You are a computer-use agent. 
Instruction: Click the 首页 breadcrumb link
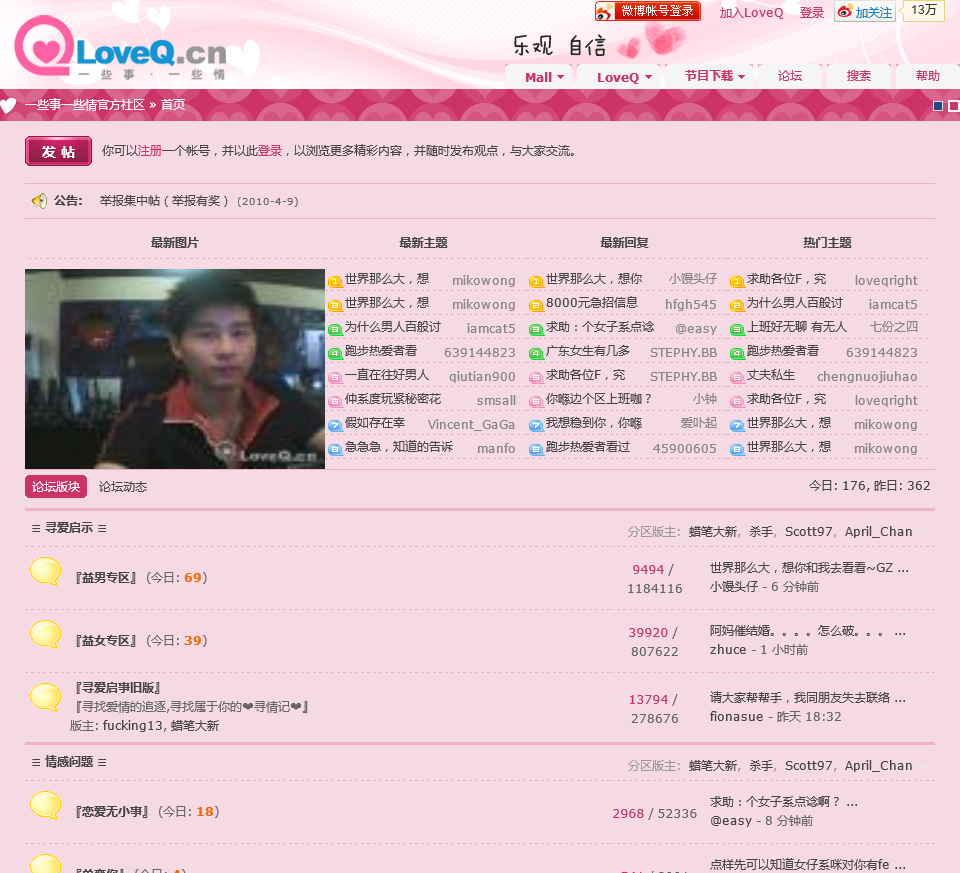click(173, 105)
